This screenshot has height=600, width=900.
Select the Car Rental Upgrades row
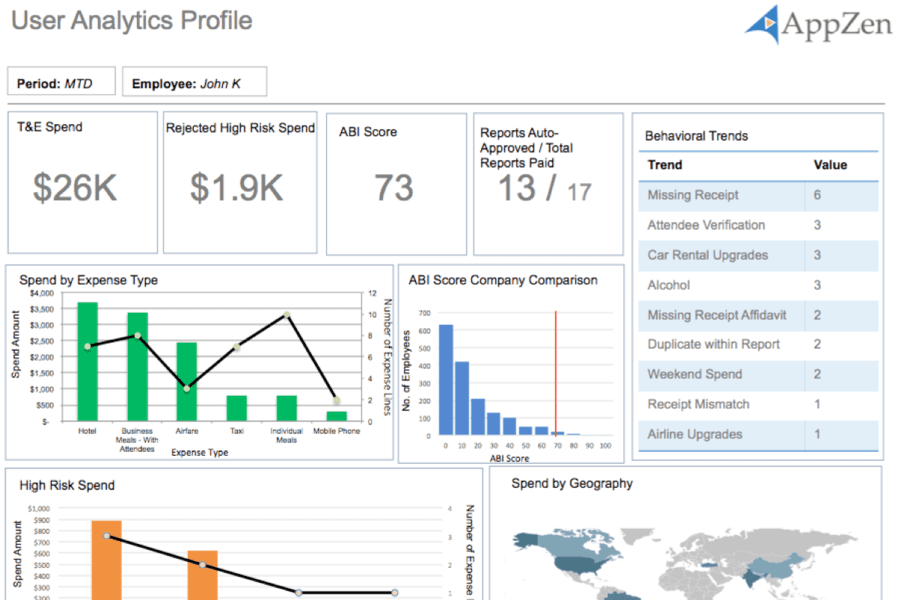tap(758, 255)
